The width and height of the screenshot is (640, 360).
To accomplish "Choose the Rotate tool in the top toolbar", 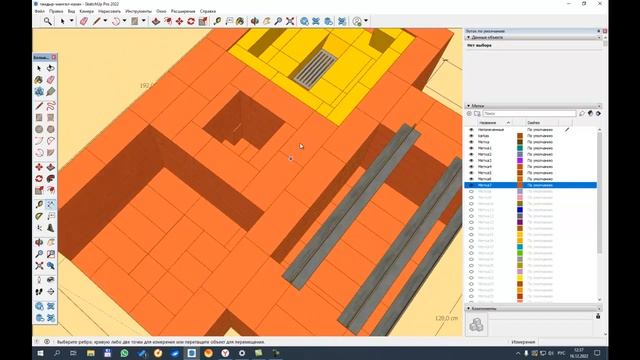I will (x=191, y=21).
